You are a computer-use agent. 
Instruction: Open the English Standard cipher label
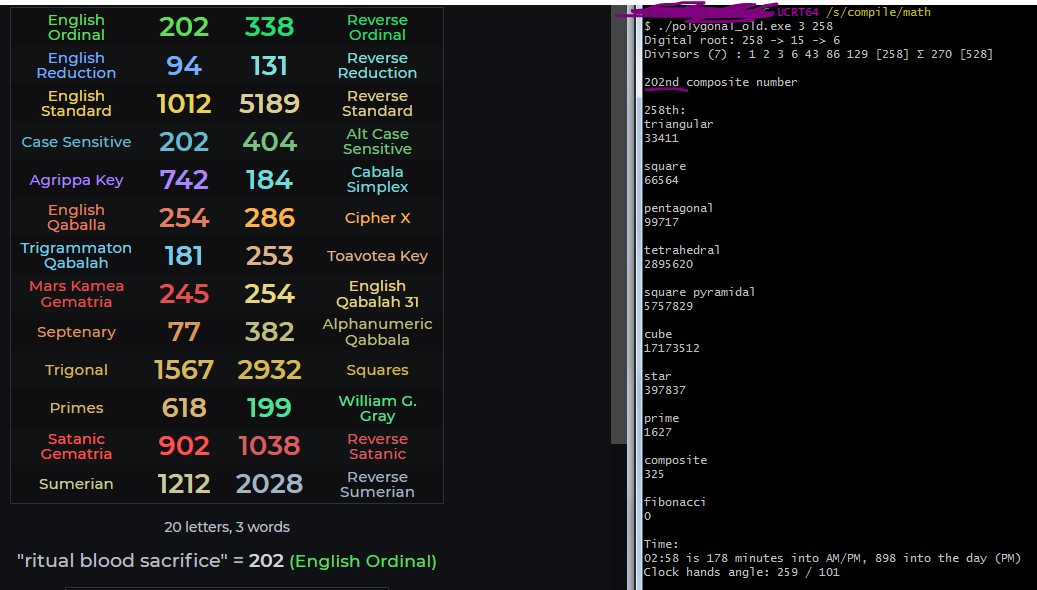pyautogui.click(x=76, y=103)
